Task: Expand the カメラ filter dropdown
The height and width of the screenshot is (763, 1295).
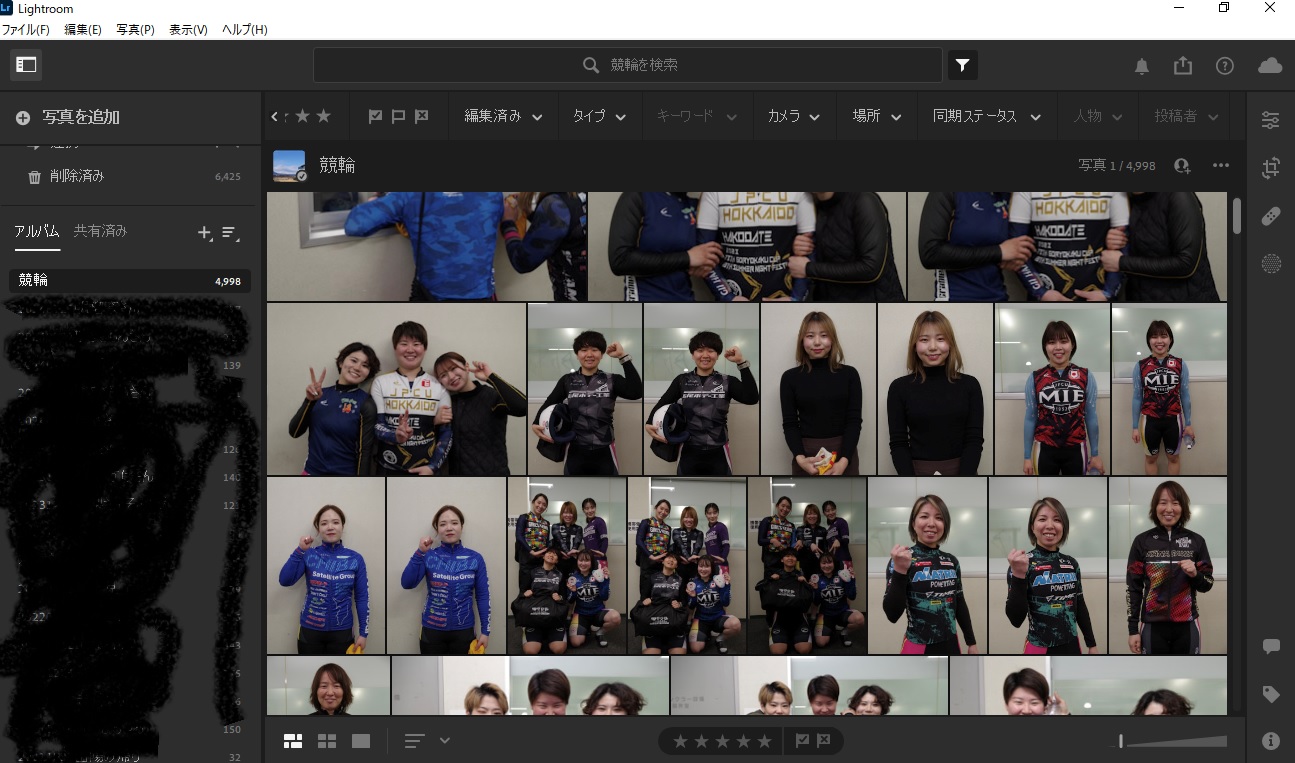Action: tap(794, 117)
